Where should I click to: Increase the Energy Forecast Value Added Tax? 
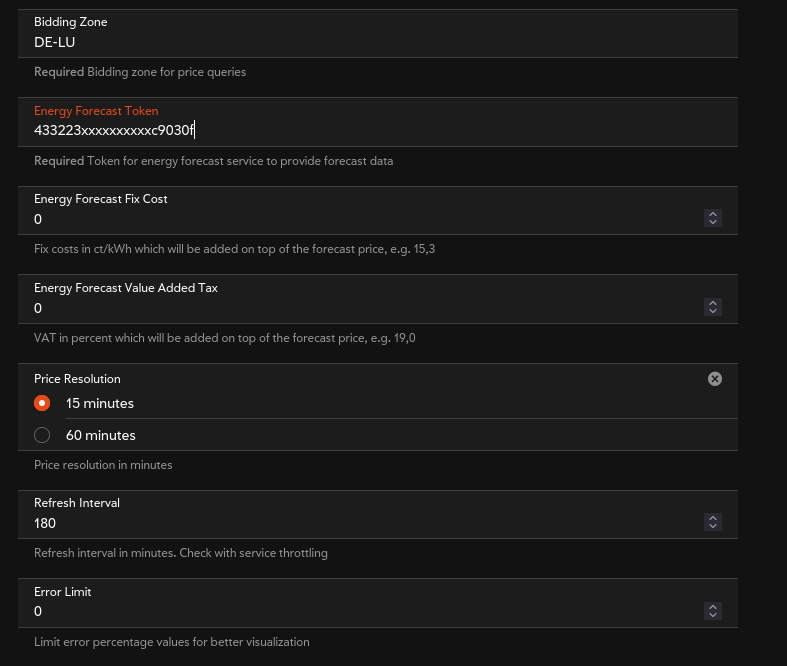point(712,303)
